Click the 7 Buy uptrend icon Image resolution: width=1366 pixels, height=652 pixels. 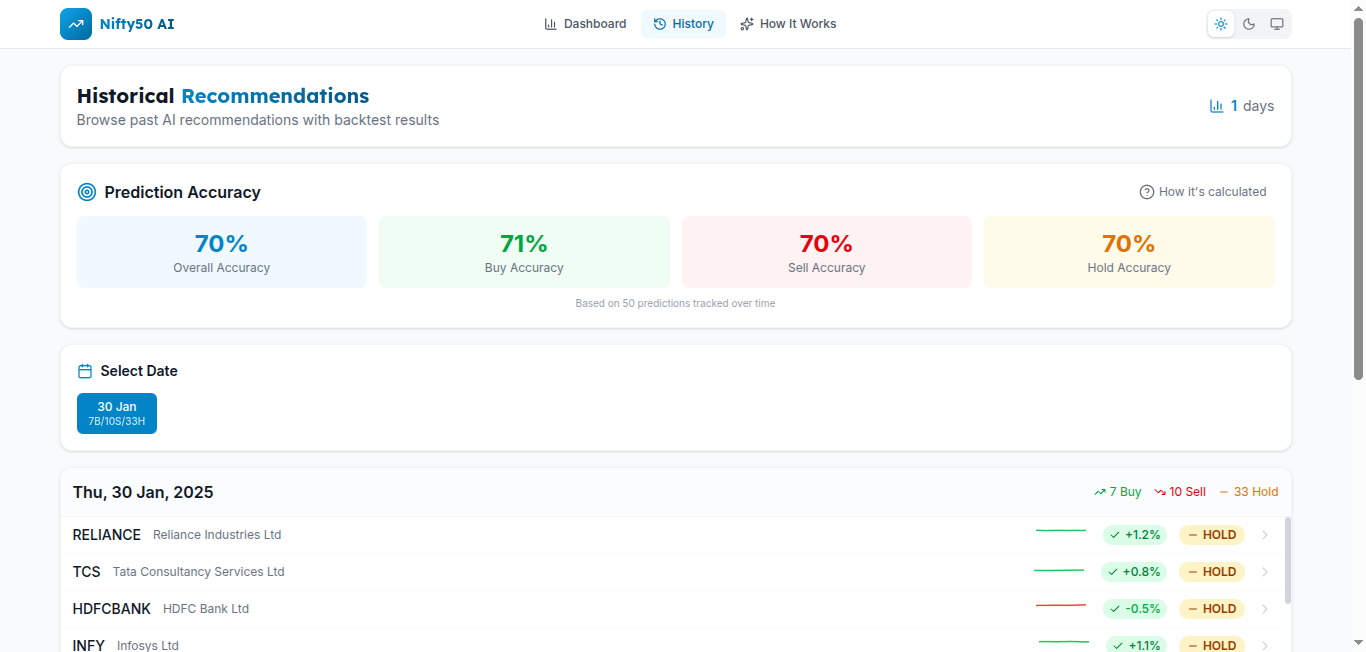pyautogui.click(x=1100, y=492)
